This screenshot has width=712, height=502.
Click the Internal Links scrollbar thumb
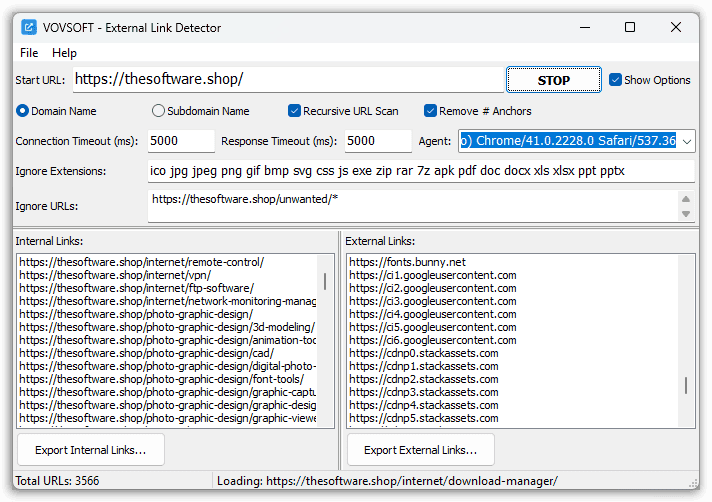click(x=325, y=281)
